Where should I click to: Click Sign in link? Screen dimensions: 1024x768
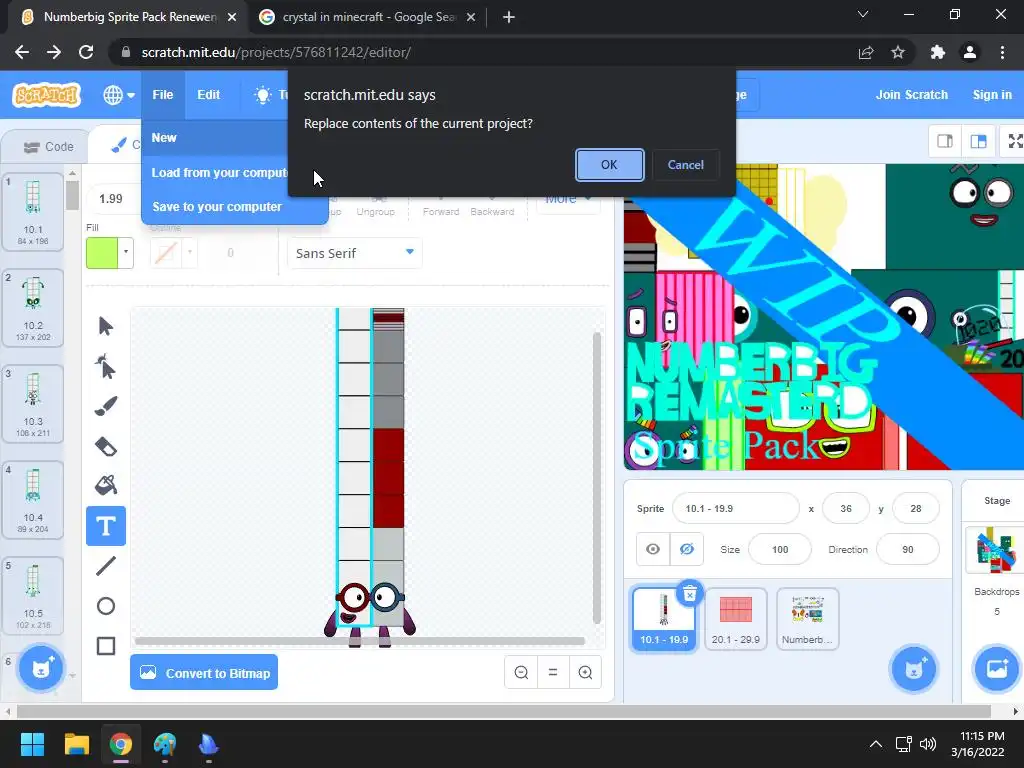[x=991, y=95]
